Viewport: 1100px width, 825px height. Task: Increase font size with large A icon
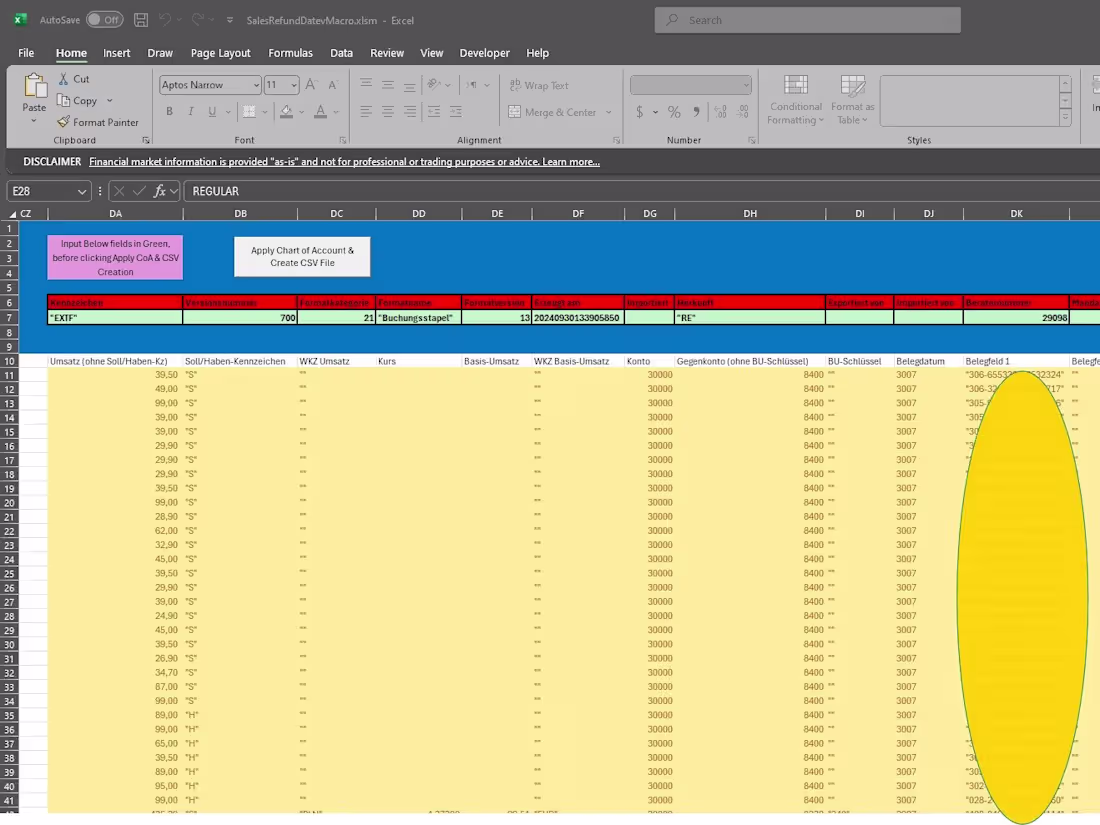pos(311,85)
